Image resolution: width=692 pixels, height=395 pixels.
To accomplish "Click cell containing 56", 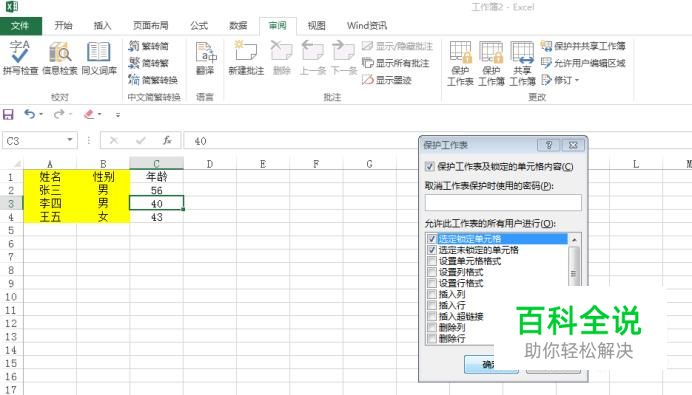I will (156, 190).
